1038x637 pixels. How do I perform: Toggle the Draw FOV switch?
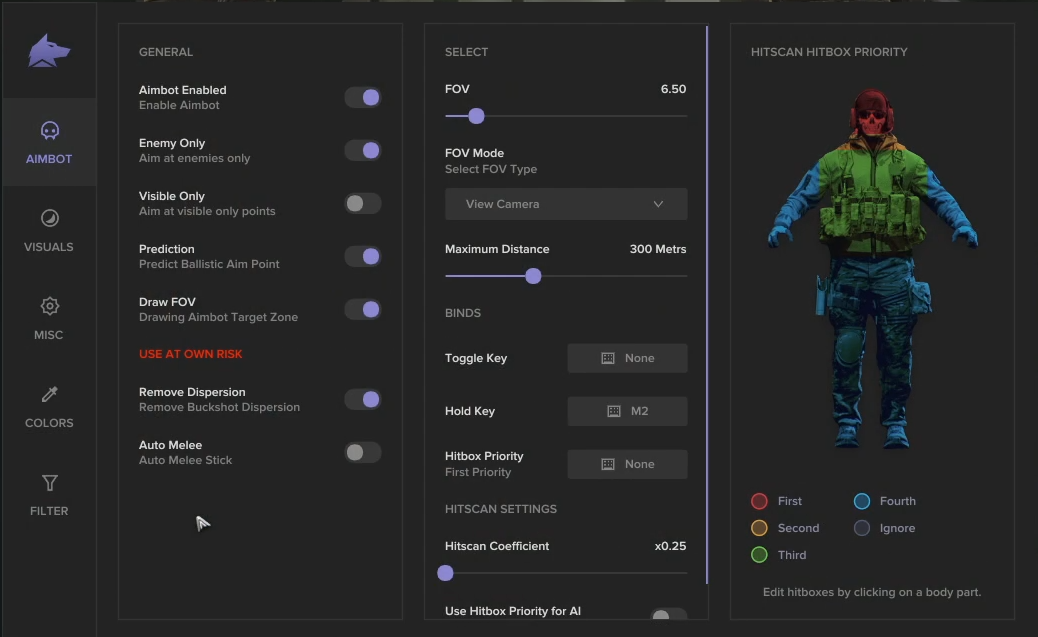[363, 309]
